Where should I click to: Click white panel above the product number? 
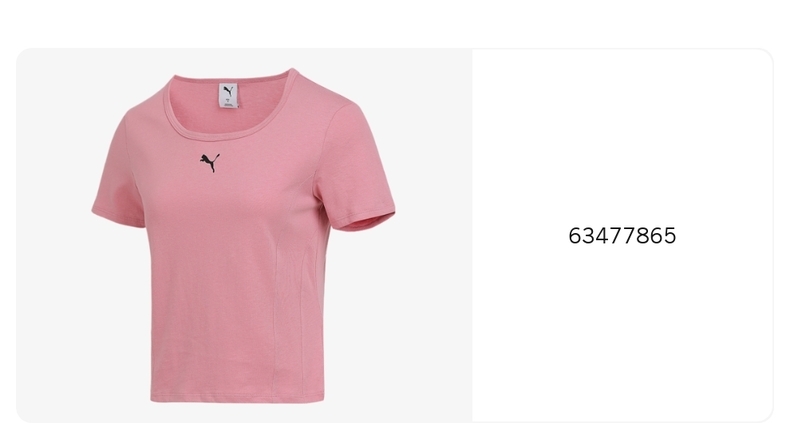coord(622,136)
